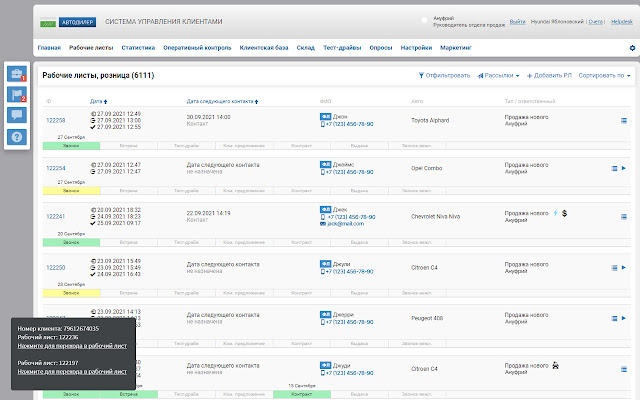
Task: Click green Звонок stage in Toyota Alphard row
Action: 71,146
